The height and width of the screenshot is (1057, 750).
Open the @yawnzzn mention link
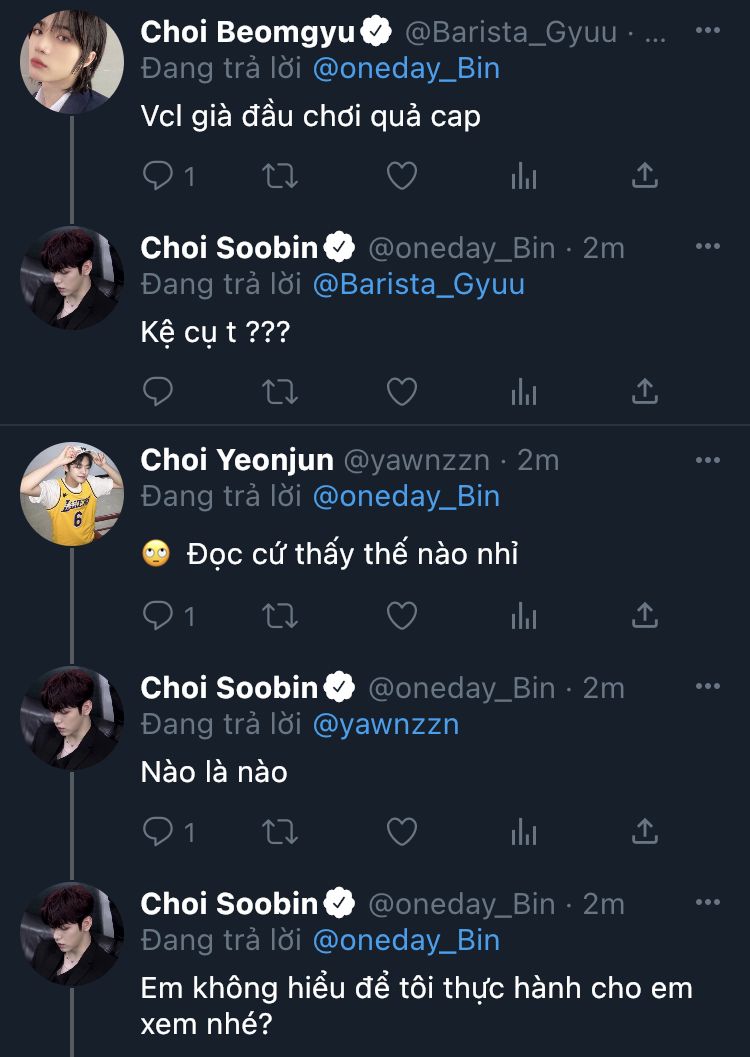[x=385, y=724]
